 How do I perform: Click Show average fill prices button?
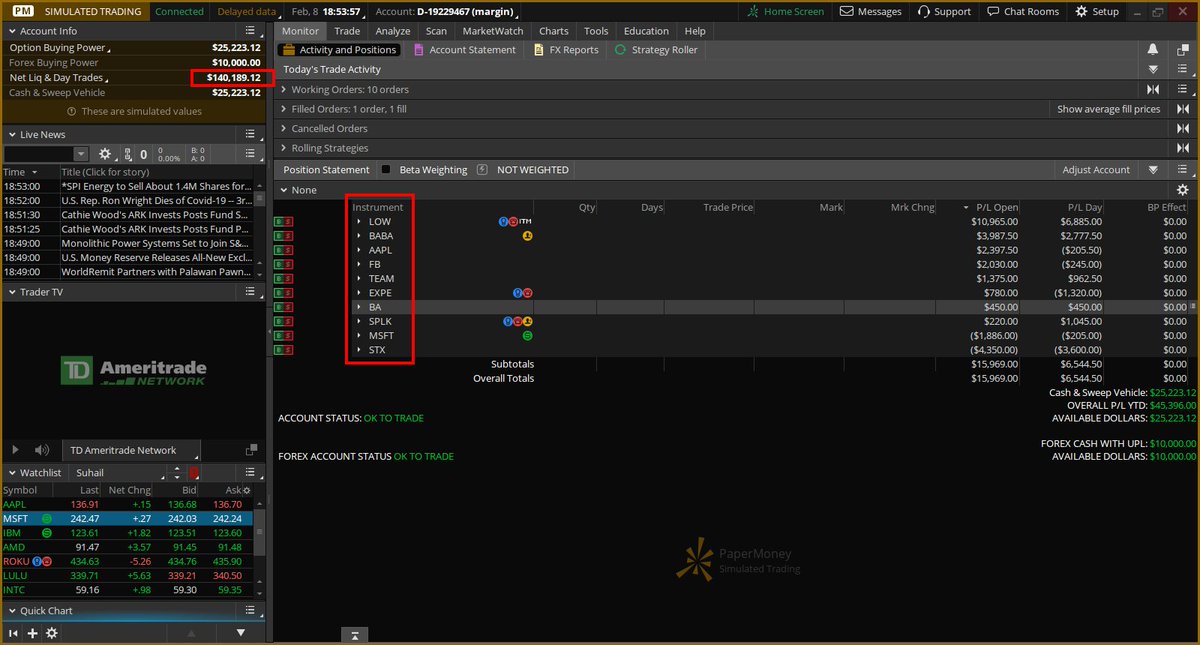point(1109,109)
